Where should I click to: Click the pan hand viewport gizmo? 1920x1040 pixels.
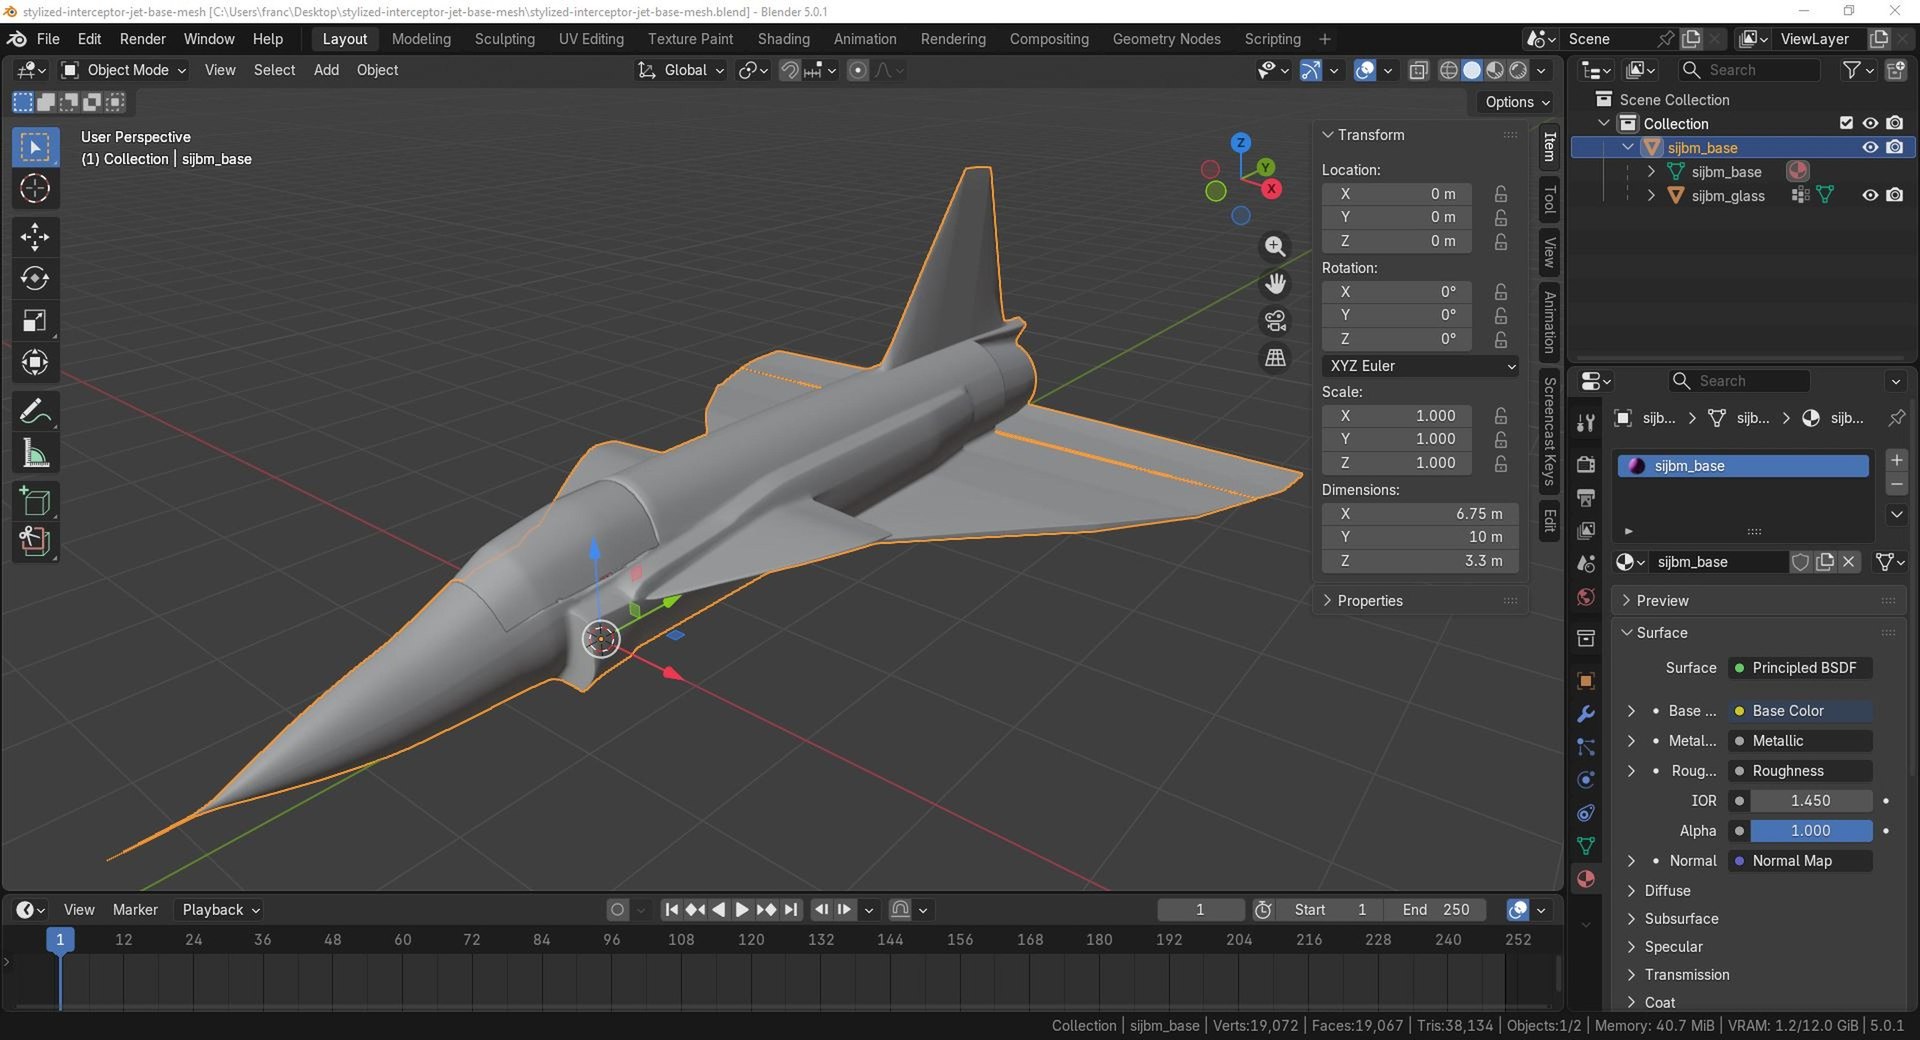[x=1275, y=284]
